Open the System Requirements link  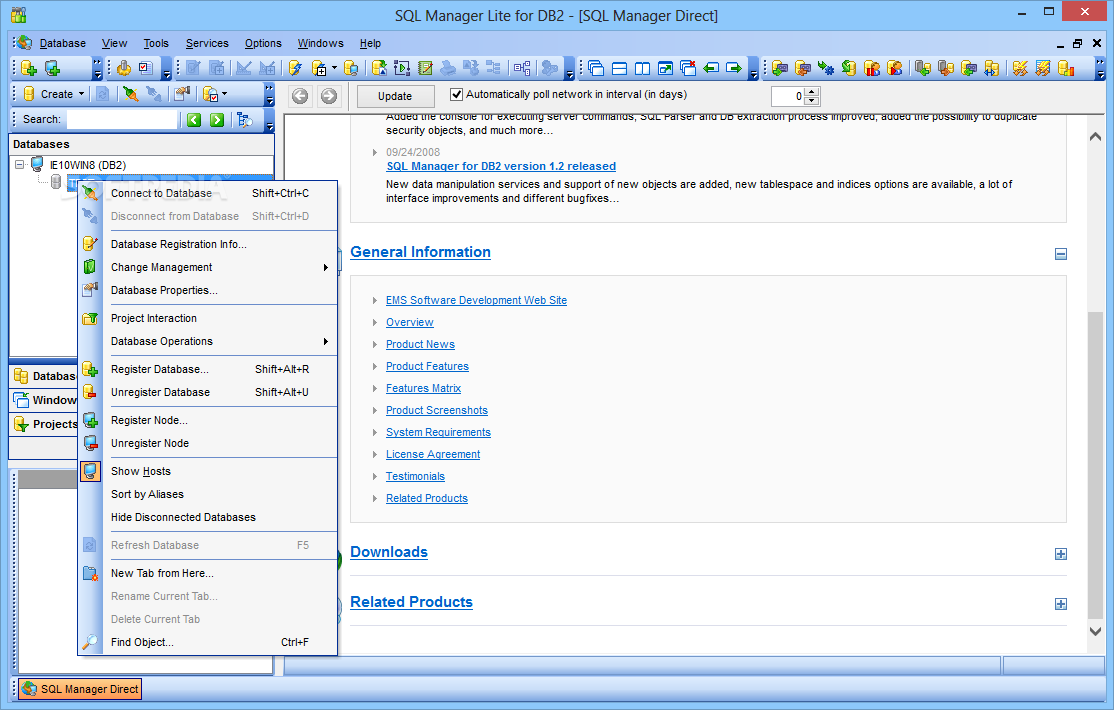438,432
